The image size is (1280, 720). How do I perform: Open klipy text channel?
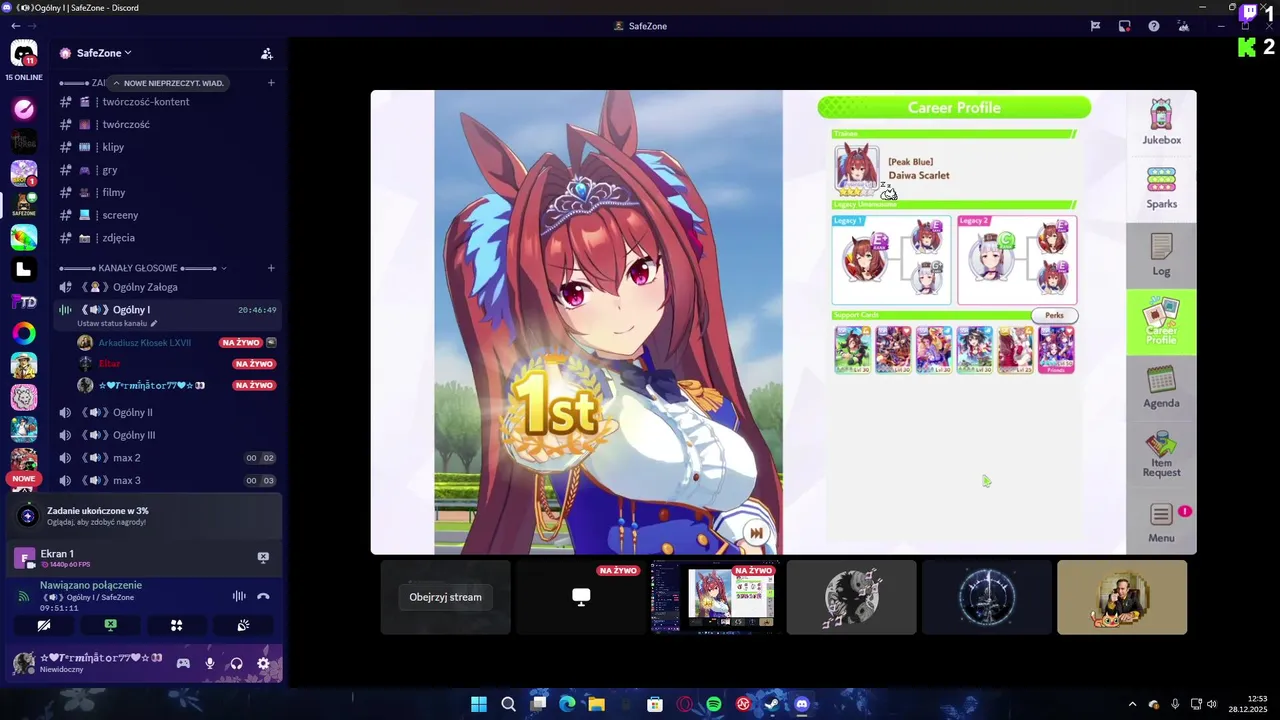coord(167,147)
